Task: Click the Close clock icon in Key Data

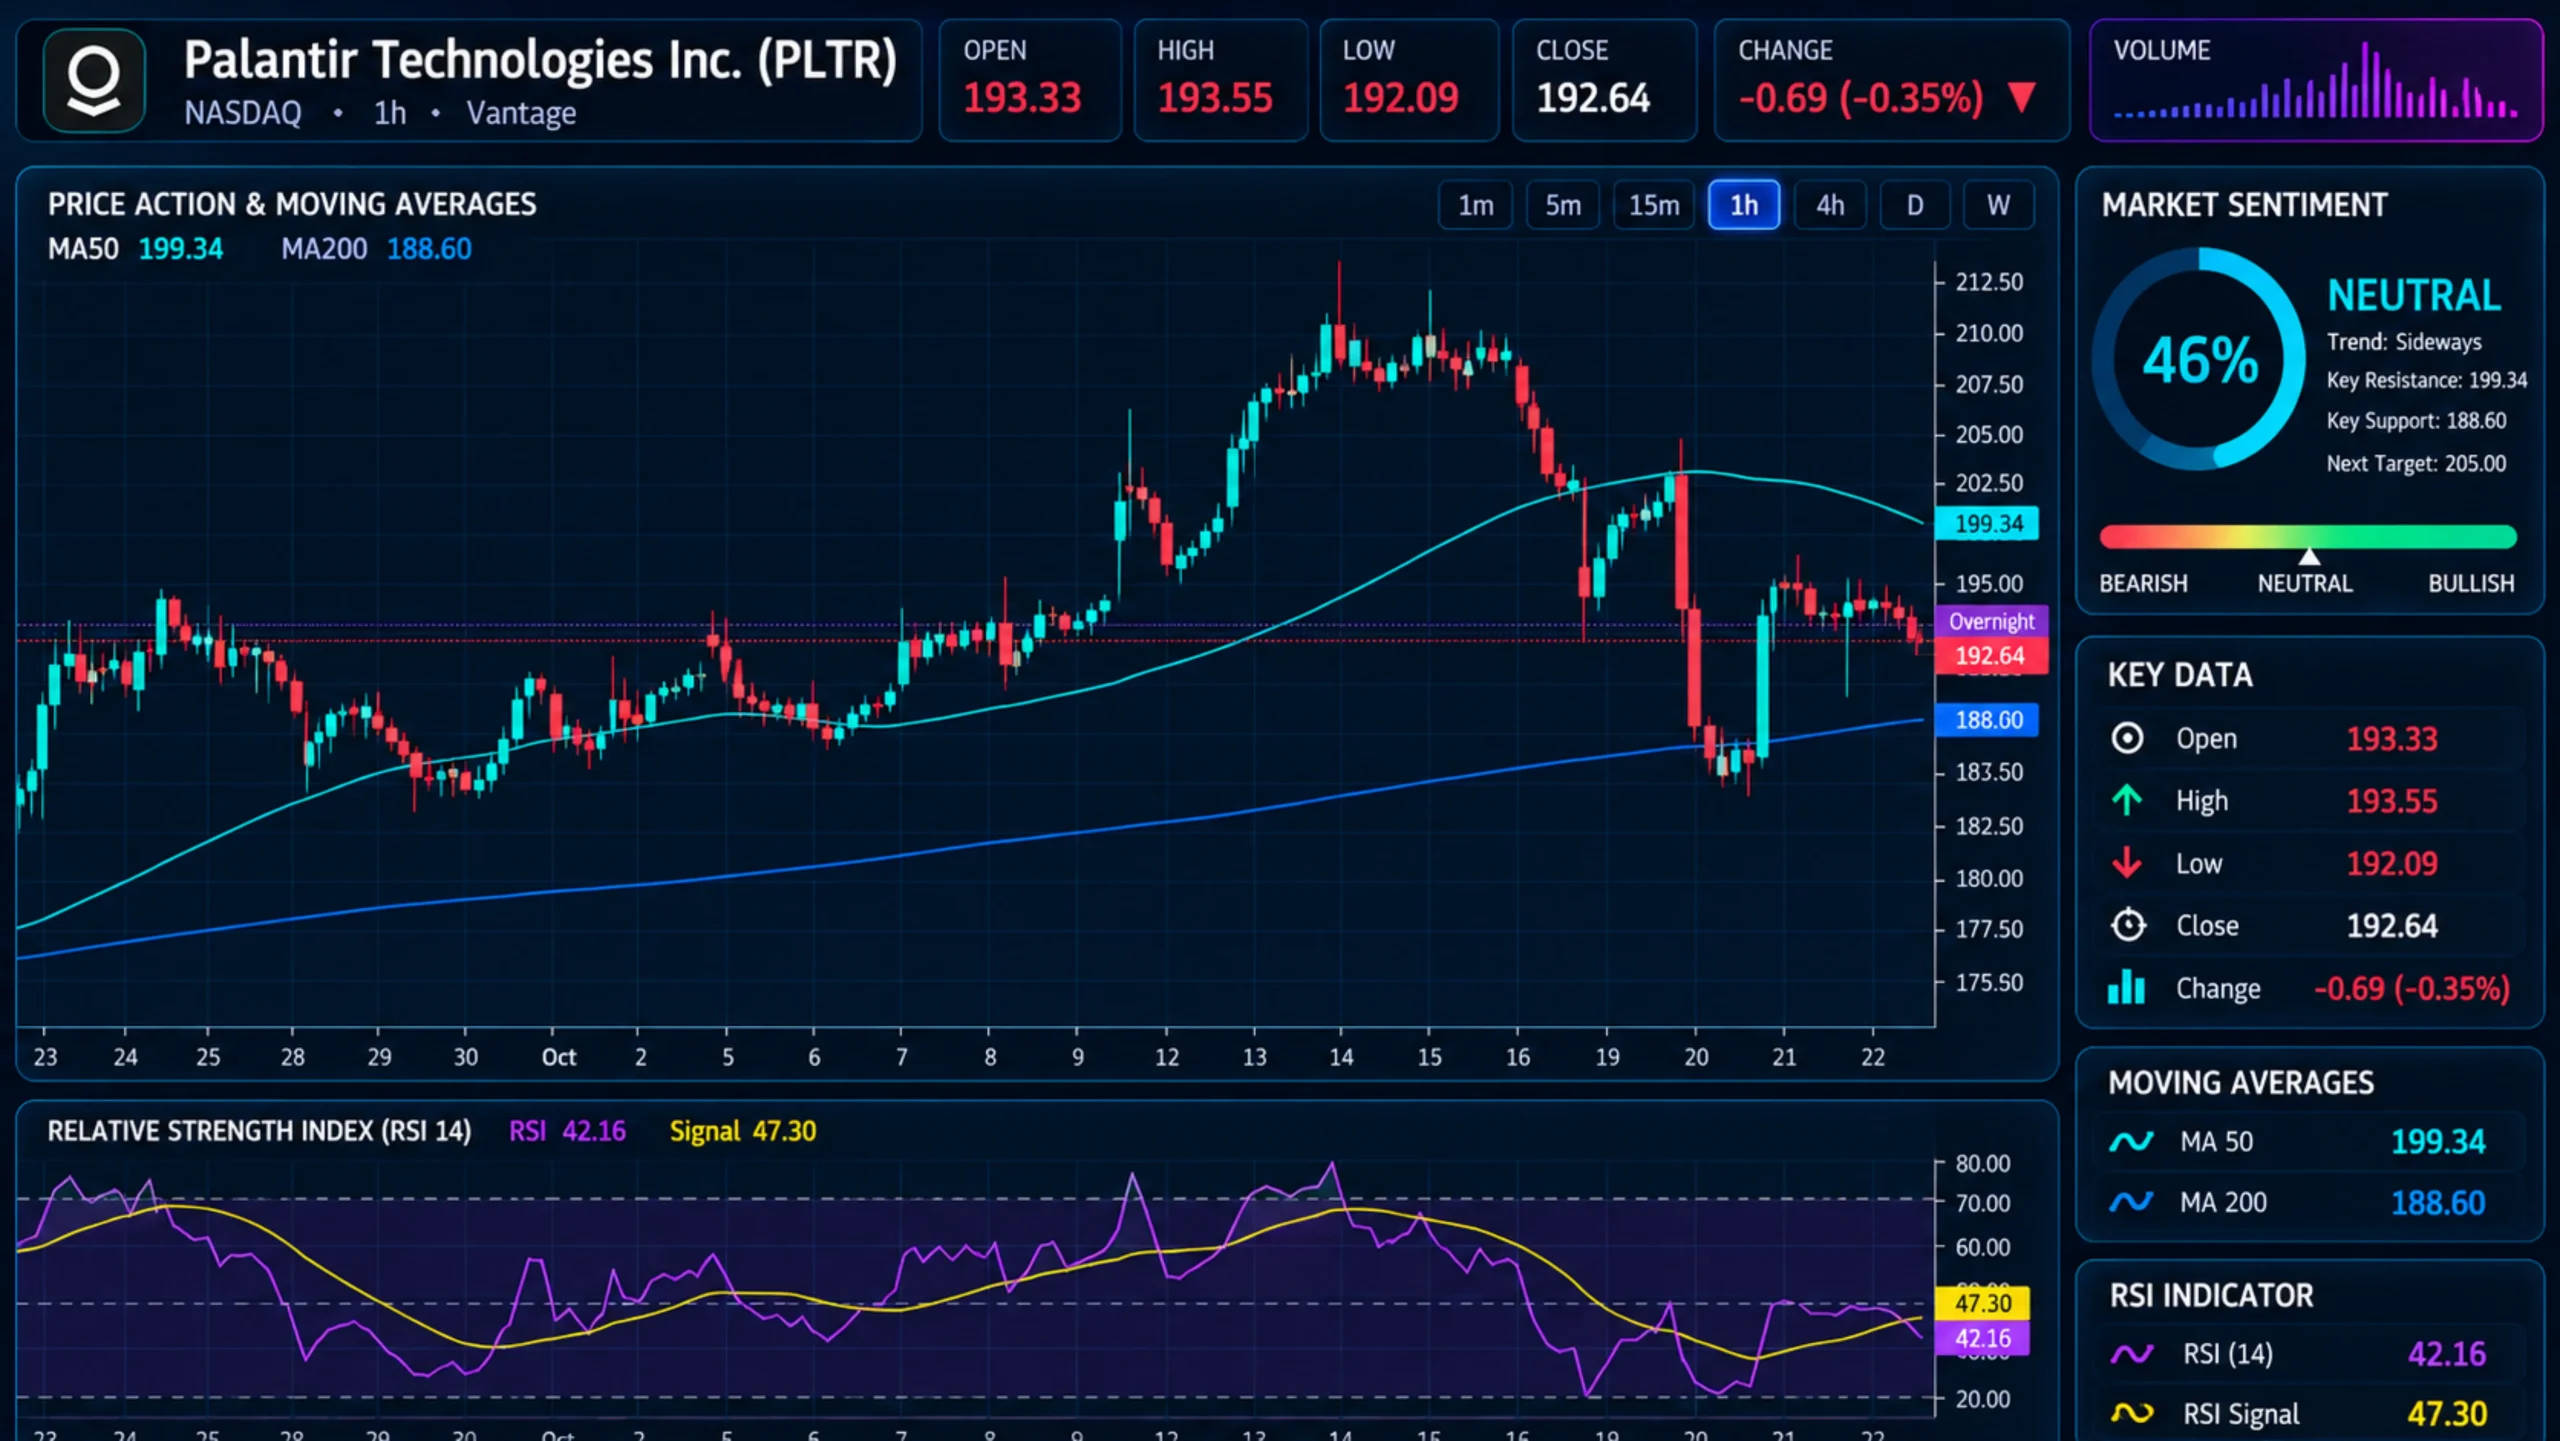Action: click(x=2128, y=925)
